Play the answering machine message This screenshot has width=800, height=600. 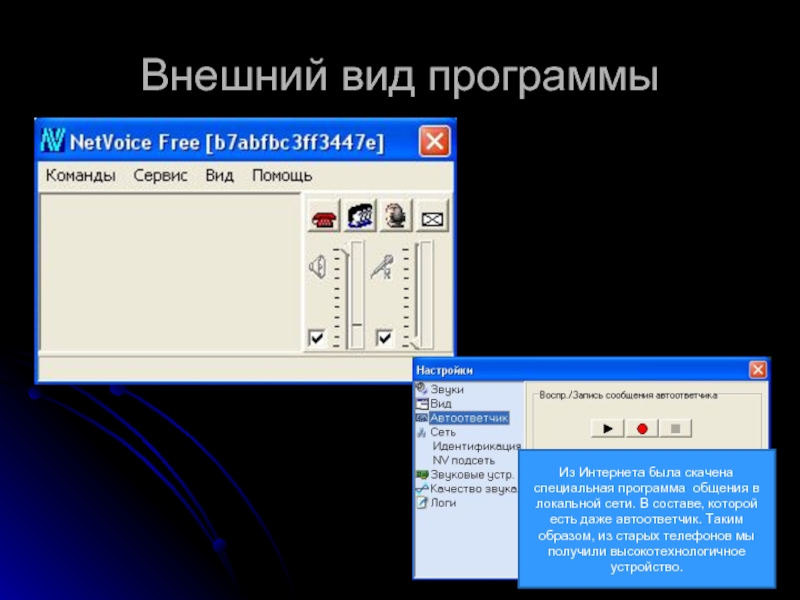pyautogui.click(x=607, y=429)
